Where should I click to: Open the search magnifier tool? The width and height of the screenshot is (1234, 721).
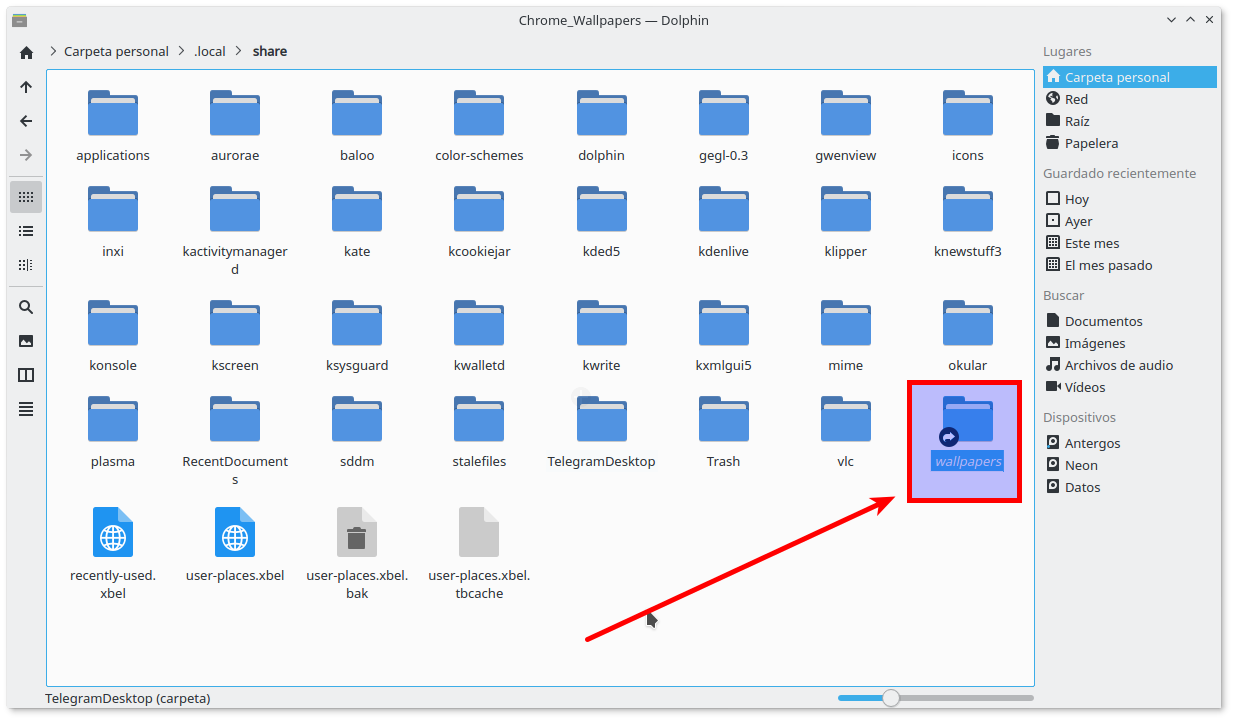tap(26, 307)
